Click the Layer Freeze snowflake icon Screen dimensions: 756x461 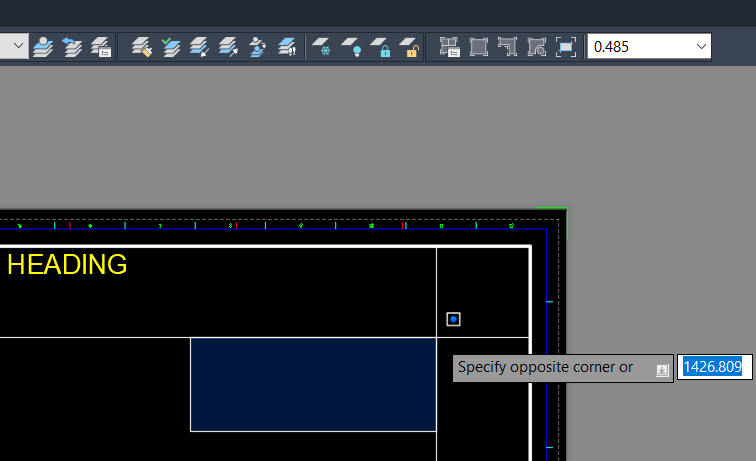pos(322,47)
